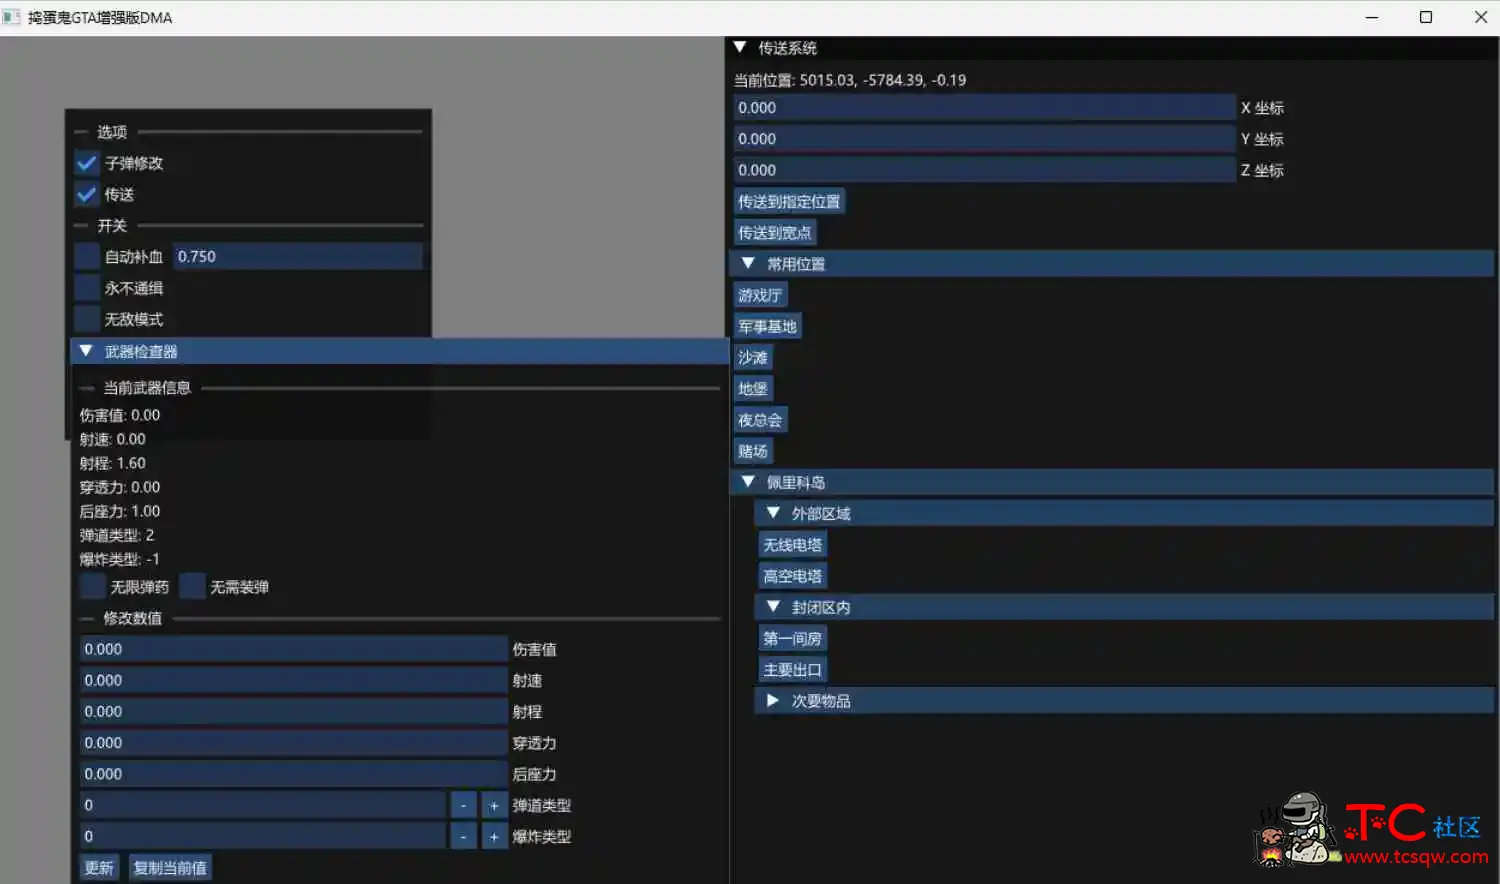Viewport: 1500px width, 884px height.
Task: Click the 复制当前值 button
Action: click(x=170, y=868)
